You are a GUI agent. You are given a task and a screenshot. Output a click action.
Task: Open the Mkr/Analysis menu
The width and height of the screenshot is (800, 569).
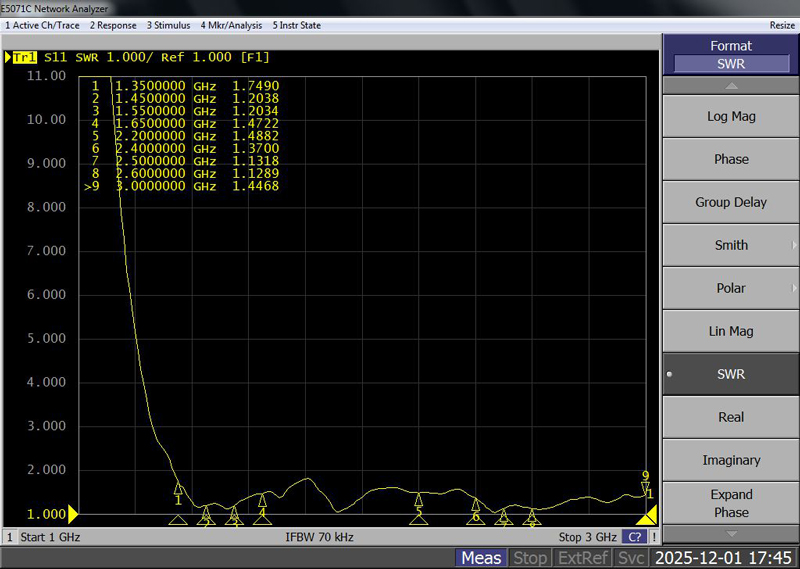[231, 25]
